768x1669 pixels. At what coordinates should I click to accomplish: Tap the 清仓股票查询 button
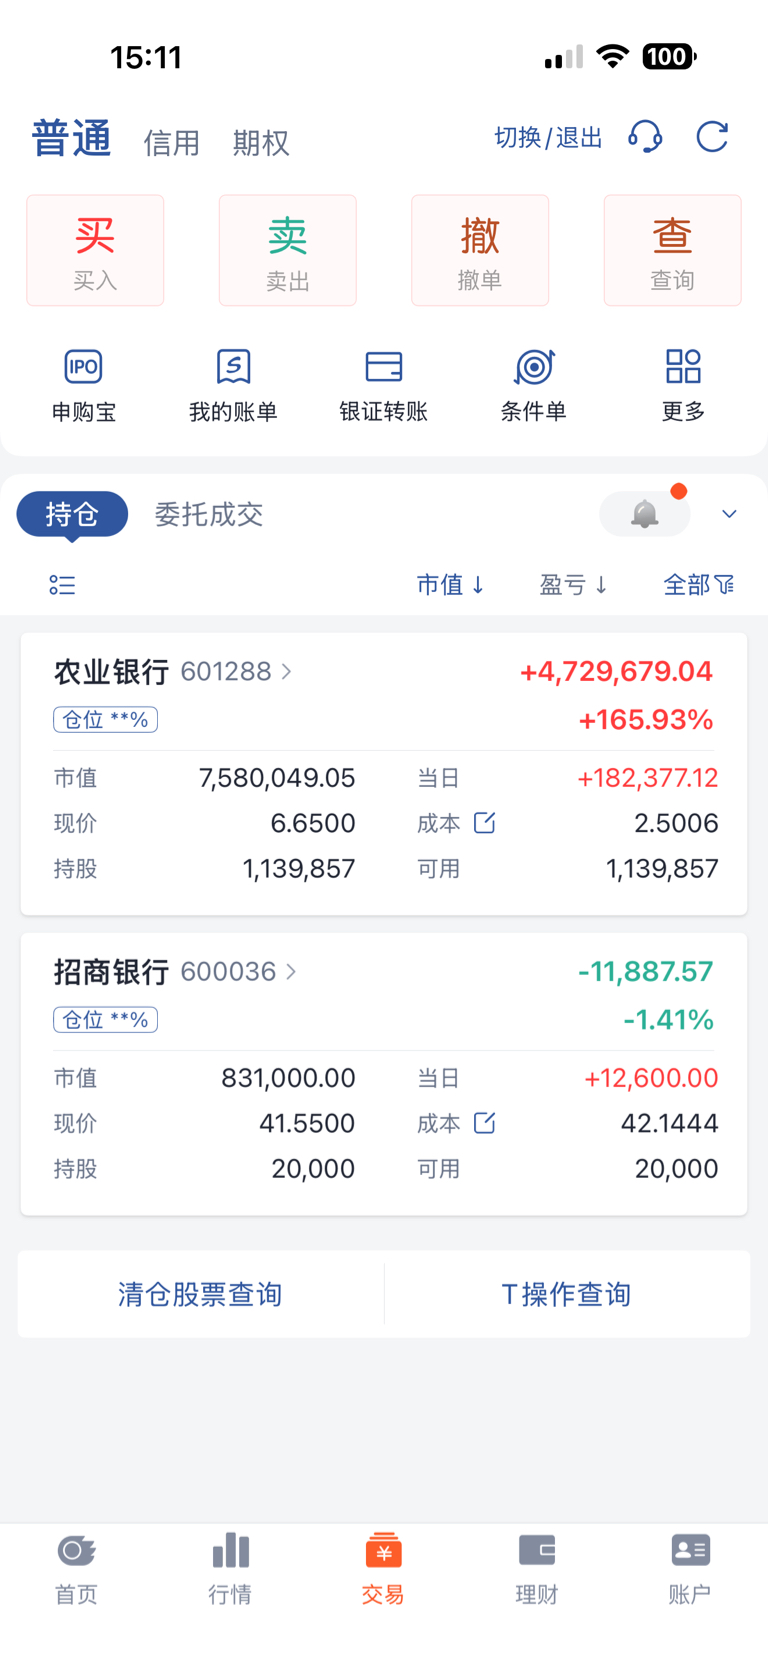(x=200, y=1294)
